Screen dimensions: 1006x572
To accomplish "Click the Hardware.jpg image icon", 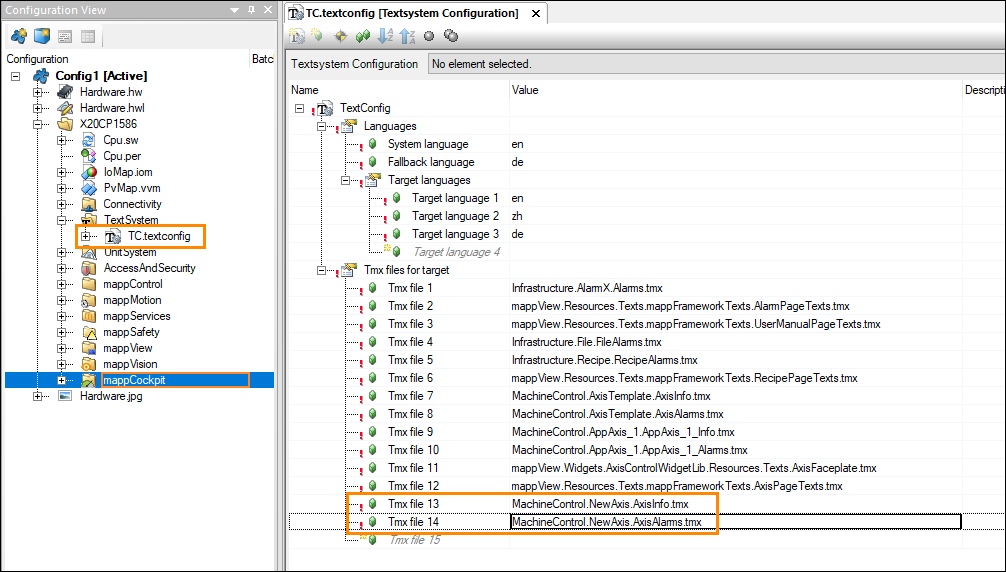I will pyautogui.click(x=65, y=396).
